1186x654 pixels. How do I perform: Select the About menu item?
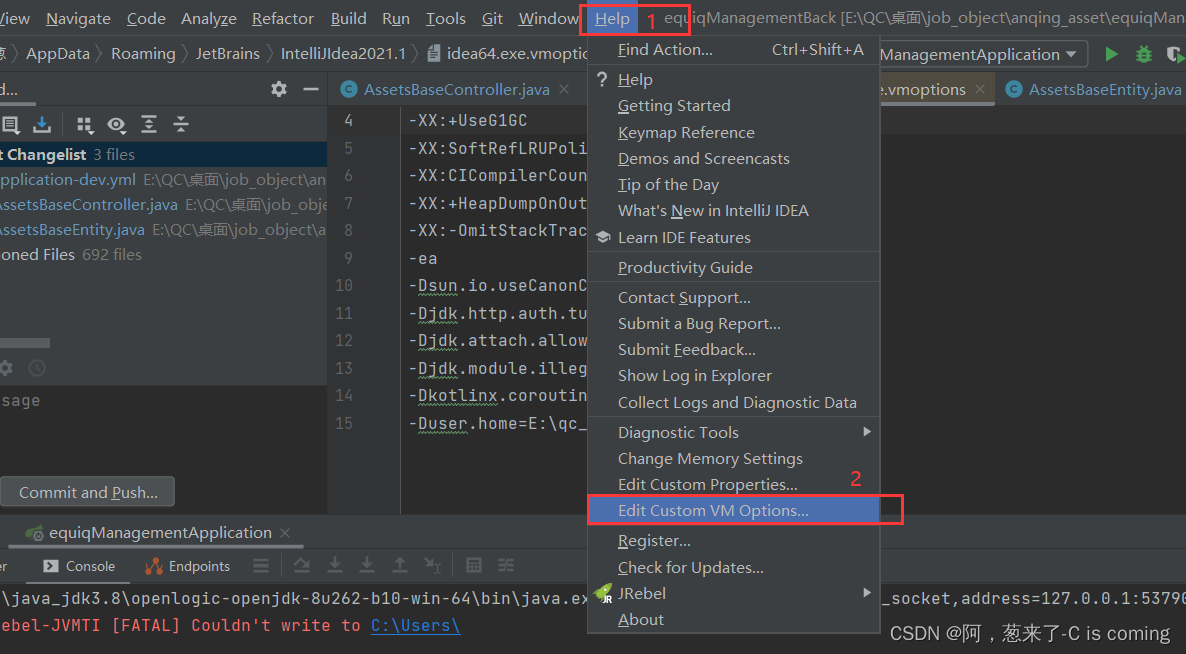(x=734, y=619)
